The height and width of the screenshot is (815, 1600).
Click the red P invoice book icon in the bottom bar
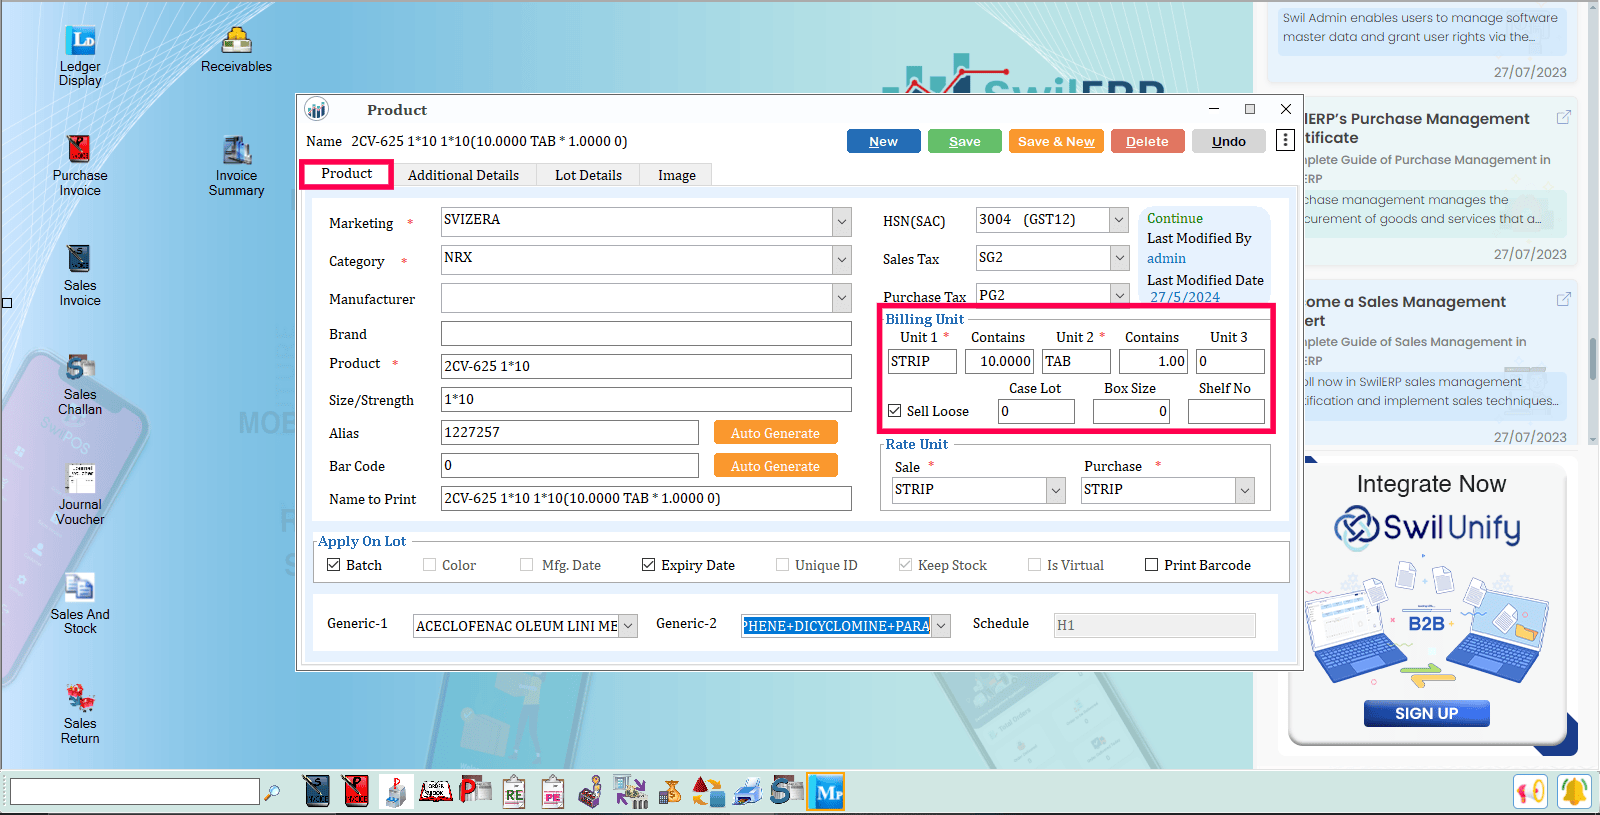356,791
